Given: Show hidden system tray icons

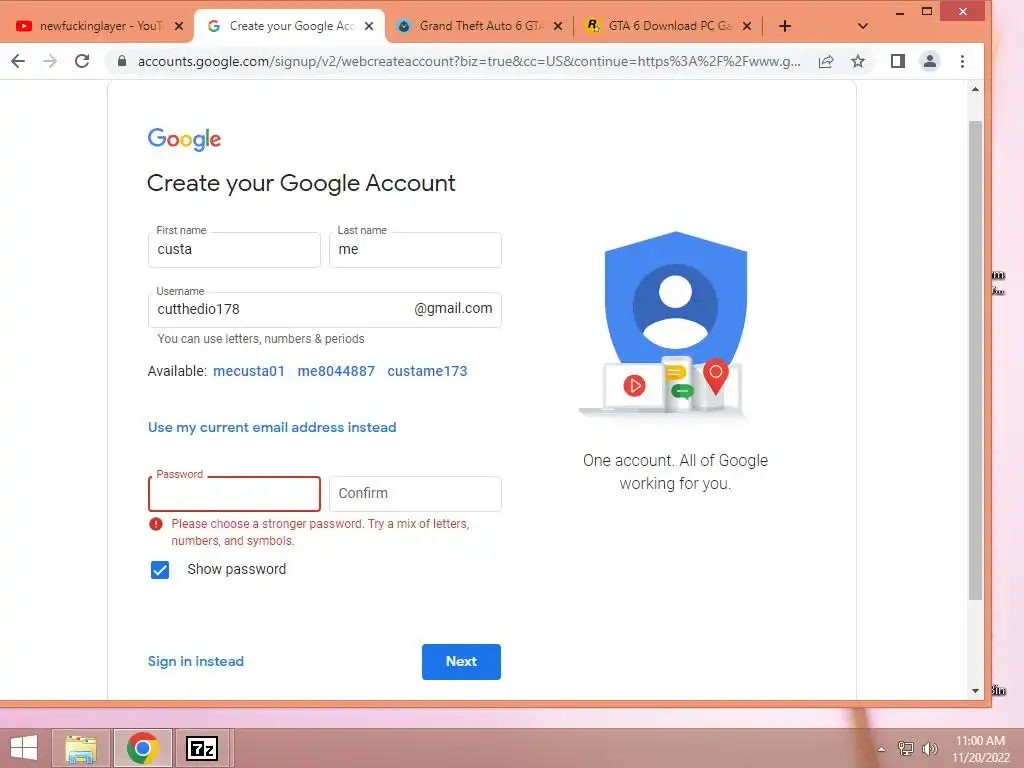Looking at the screenshot, I should (882, 748).
